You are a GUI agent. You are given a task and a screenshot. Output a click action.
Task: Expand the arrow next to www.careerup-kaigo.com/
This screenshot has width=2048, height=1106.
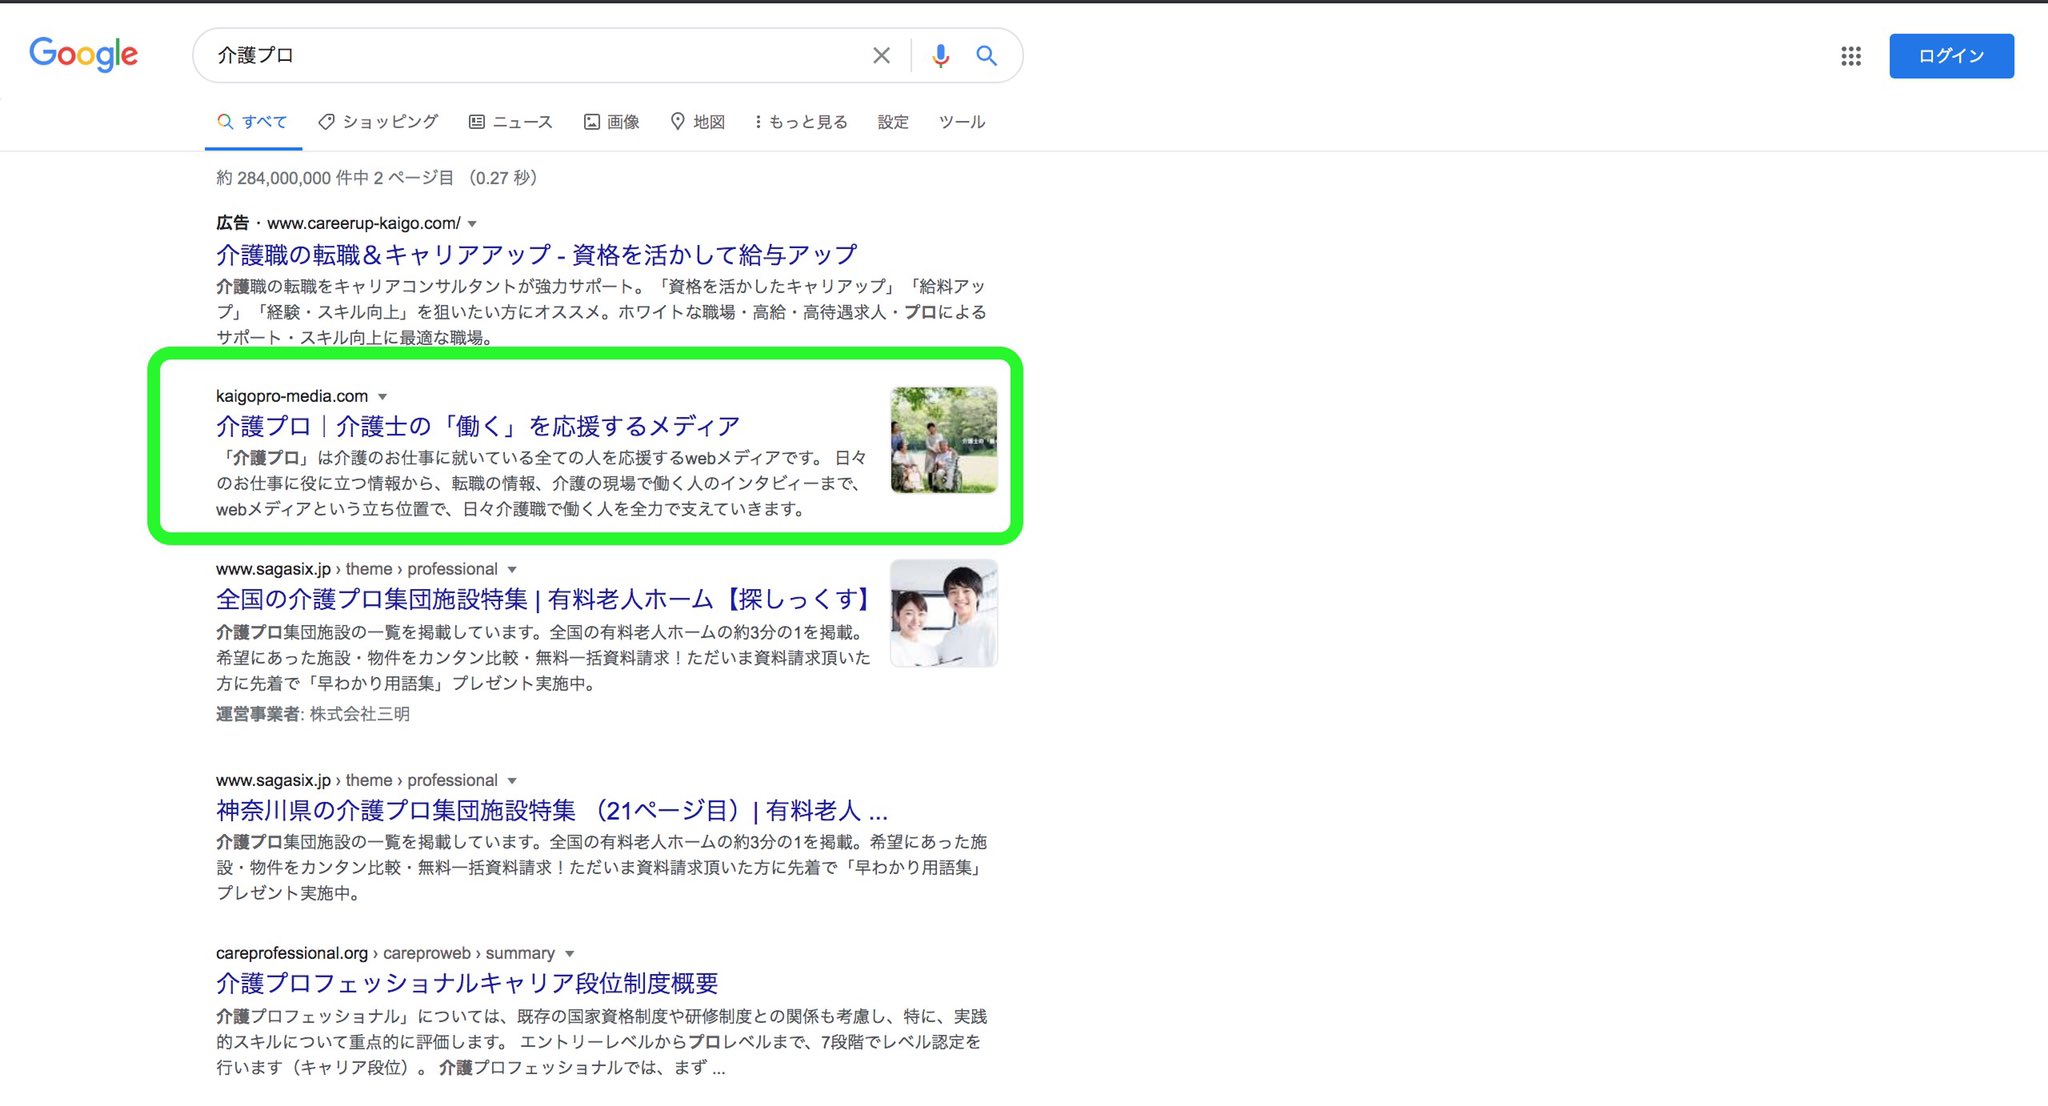tap(472, 224)
